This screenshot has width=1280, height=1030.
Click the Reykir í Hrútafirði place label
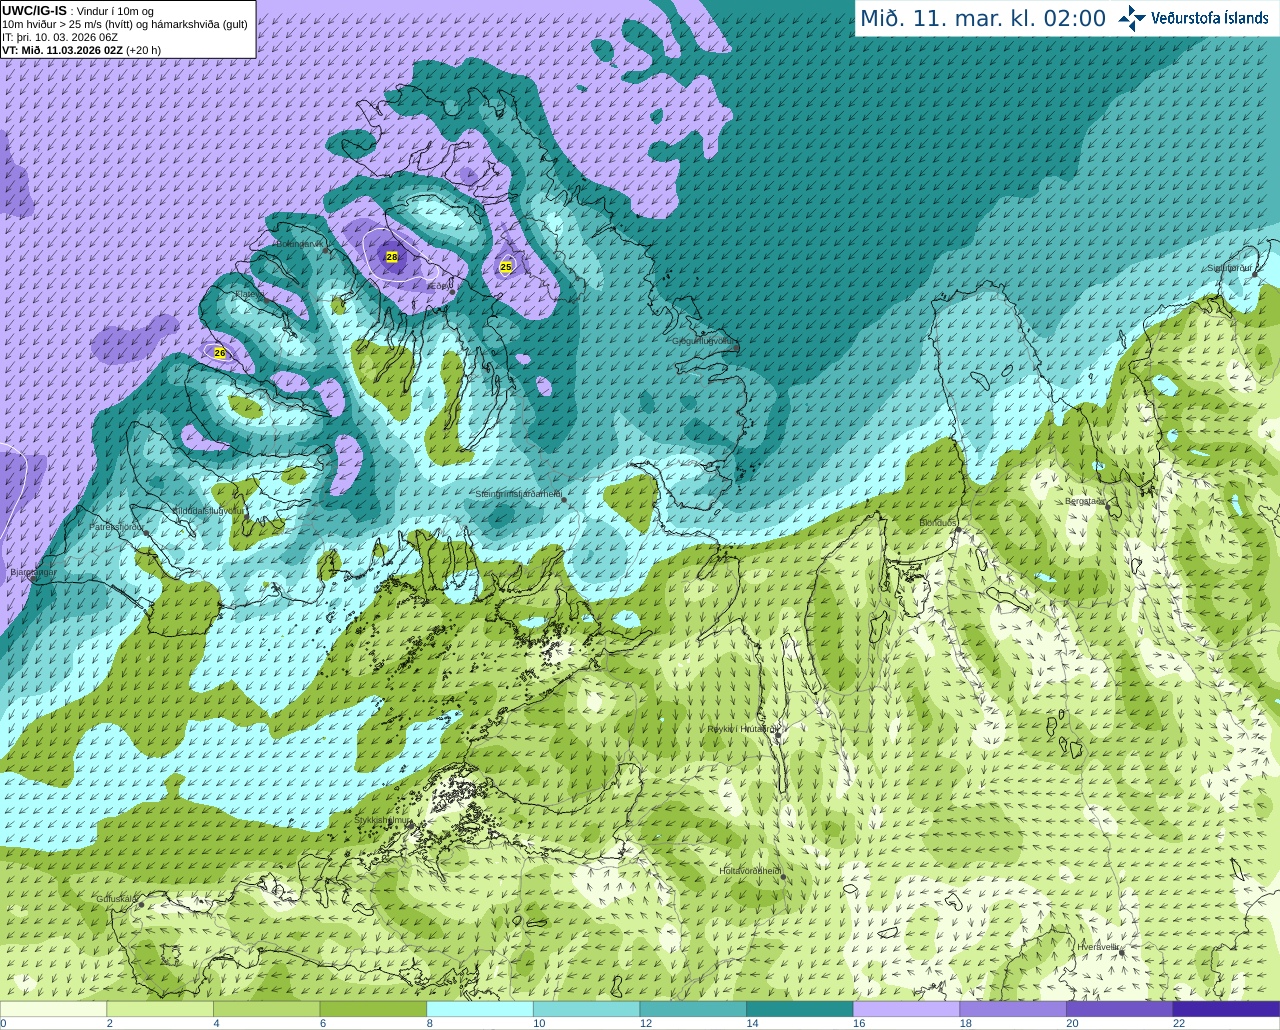[741, 729]
